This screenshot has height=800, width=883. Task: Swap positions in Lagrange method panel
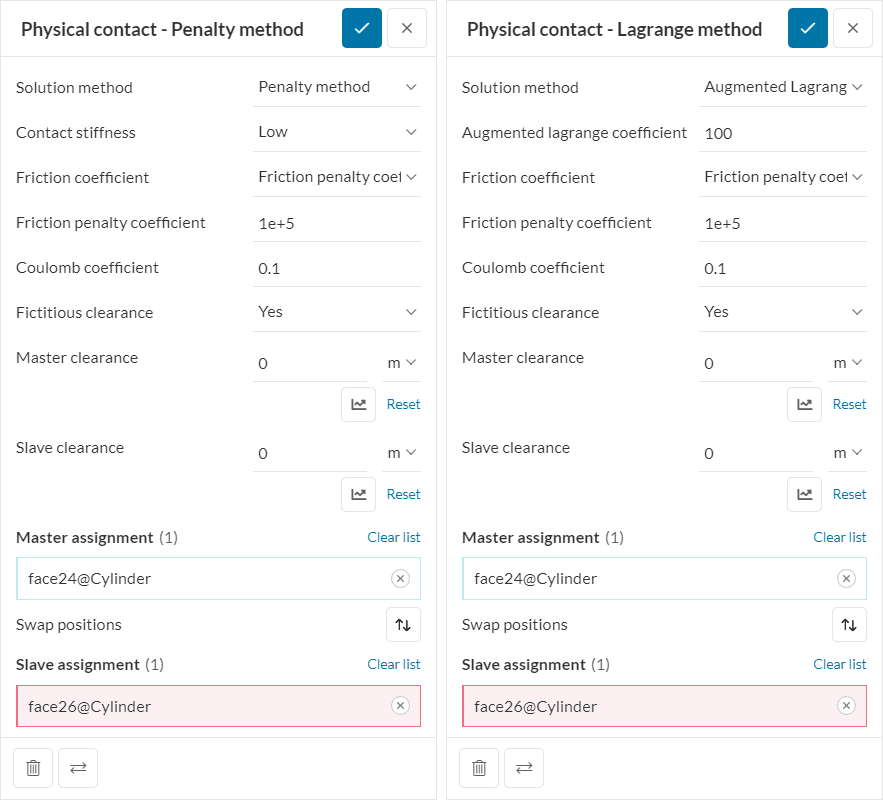(x=849, y=624)
